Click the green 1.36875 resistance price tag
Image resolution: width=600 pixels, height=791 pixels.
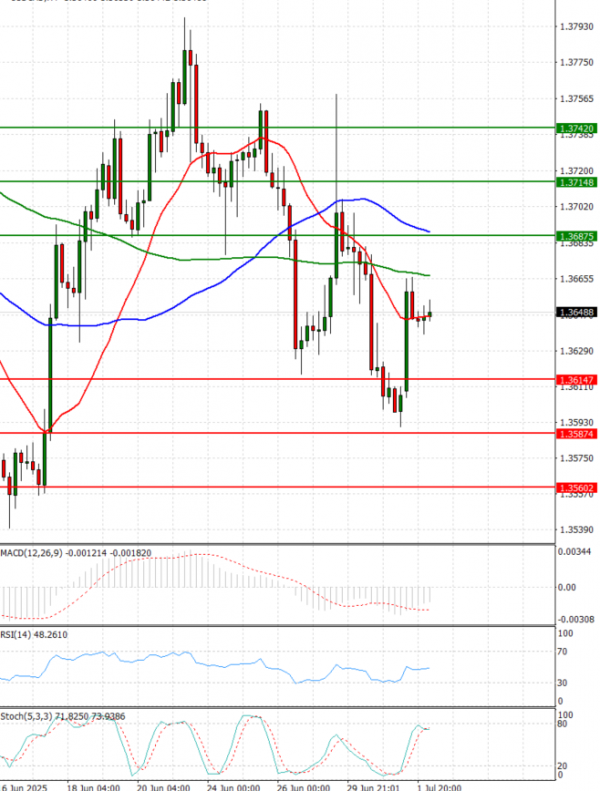pyautogui.click(x=576, y=236)
